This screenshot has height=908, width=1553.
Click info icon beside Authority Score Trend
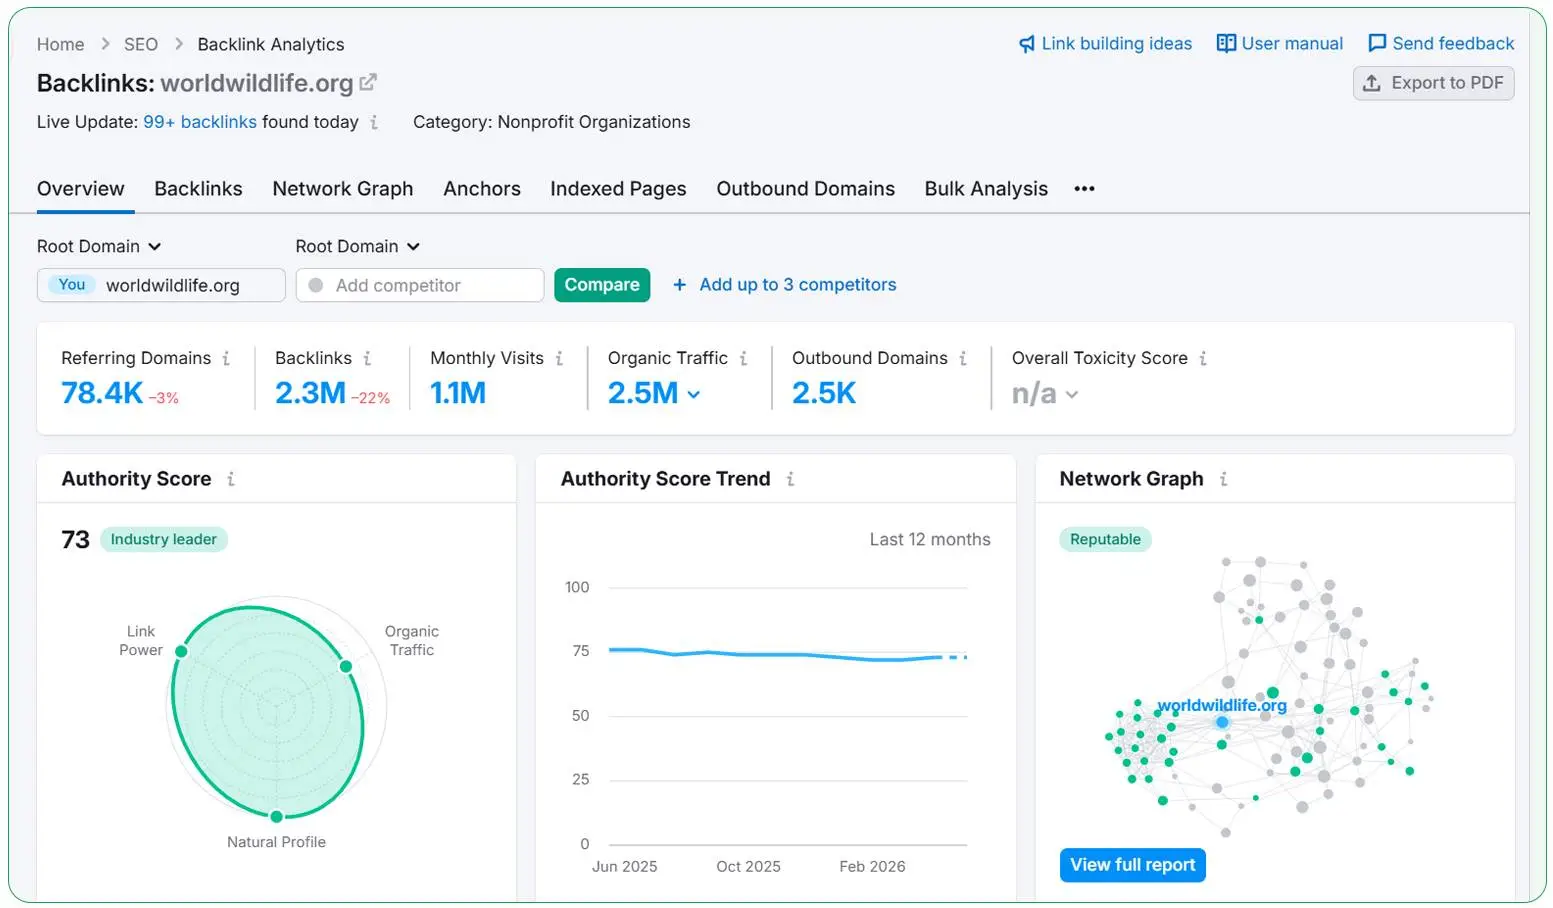click(x=790, y=479)
